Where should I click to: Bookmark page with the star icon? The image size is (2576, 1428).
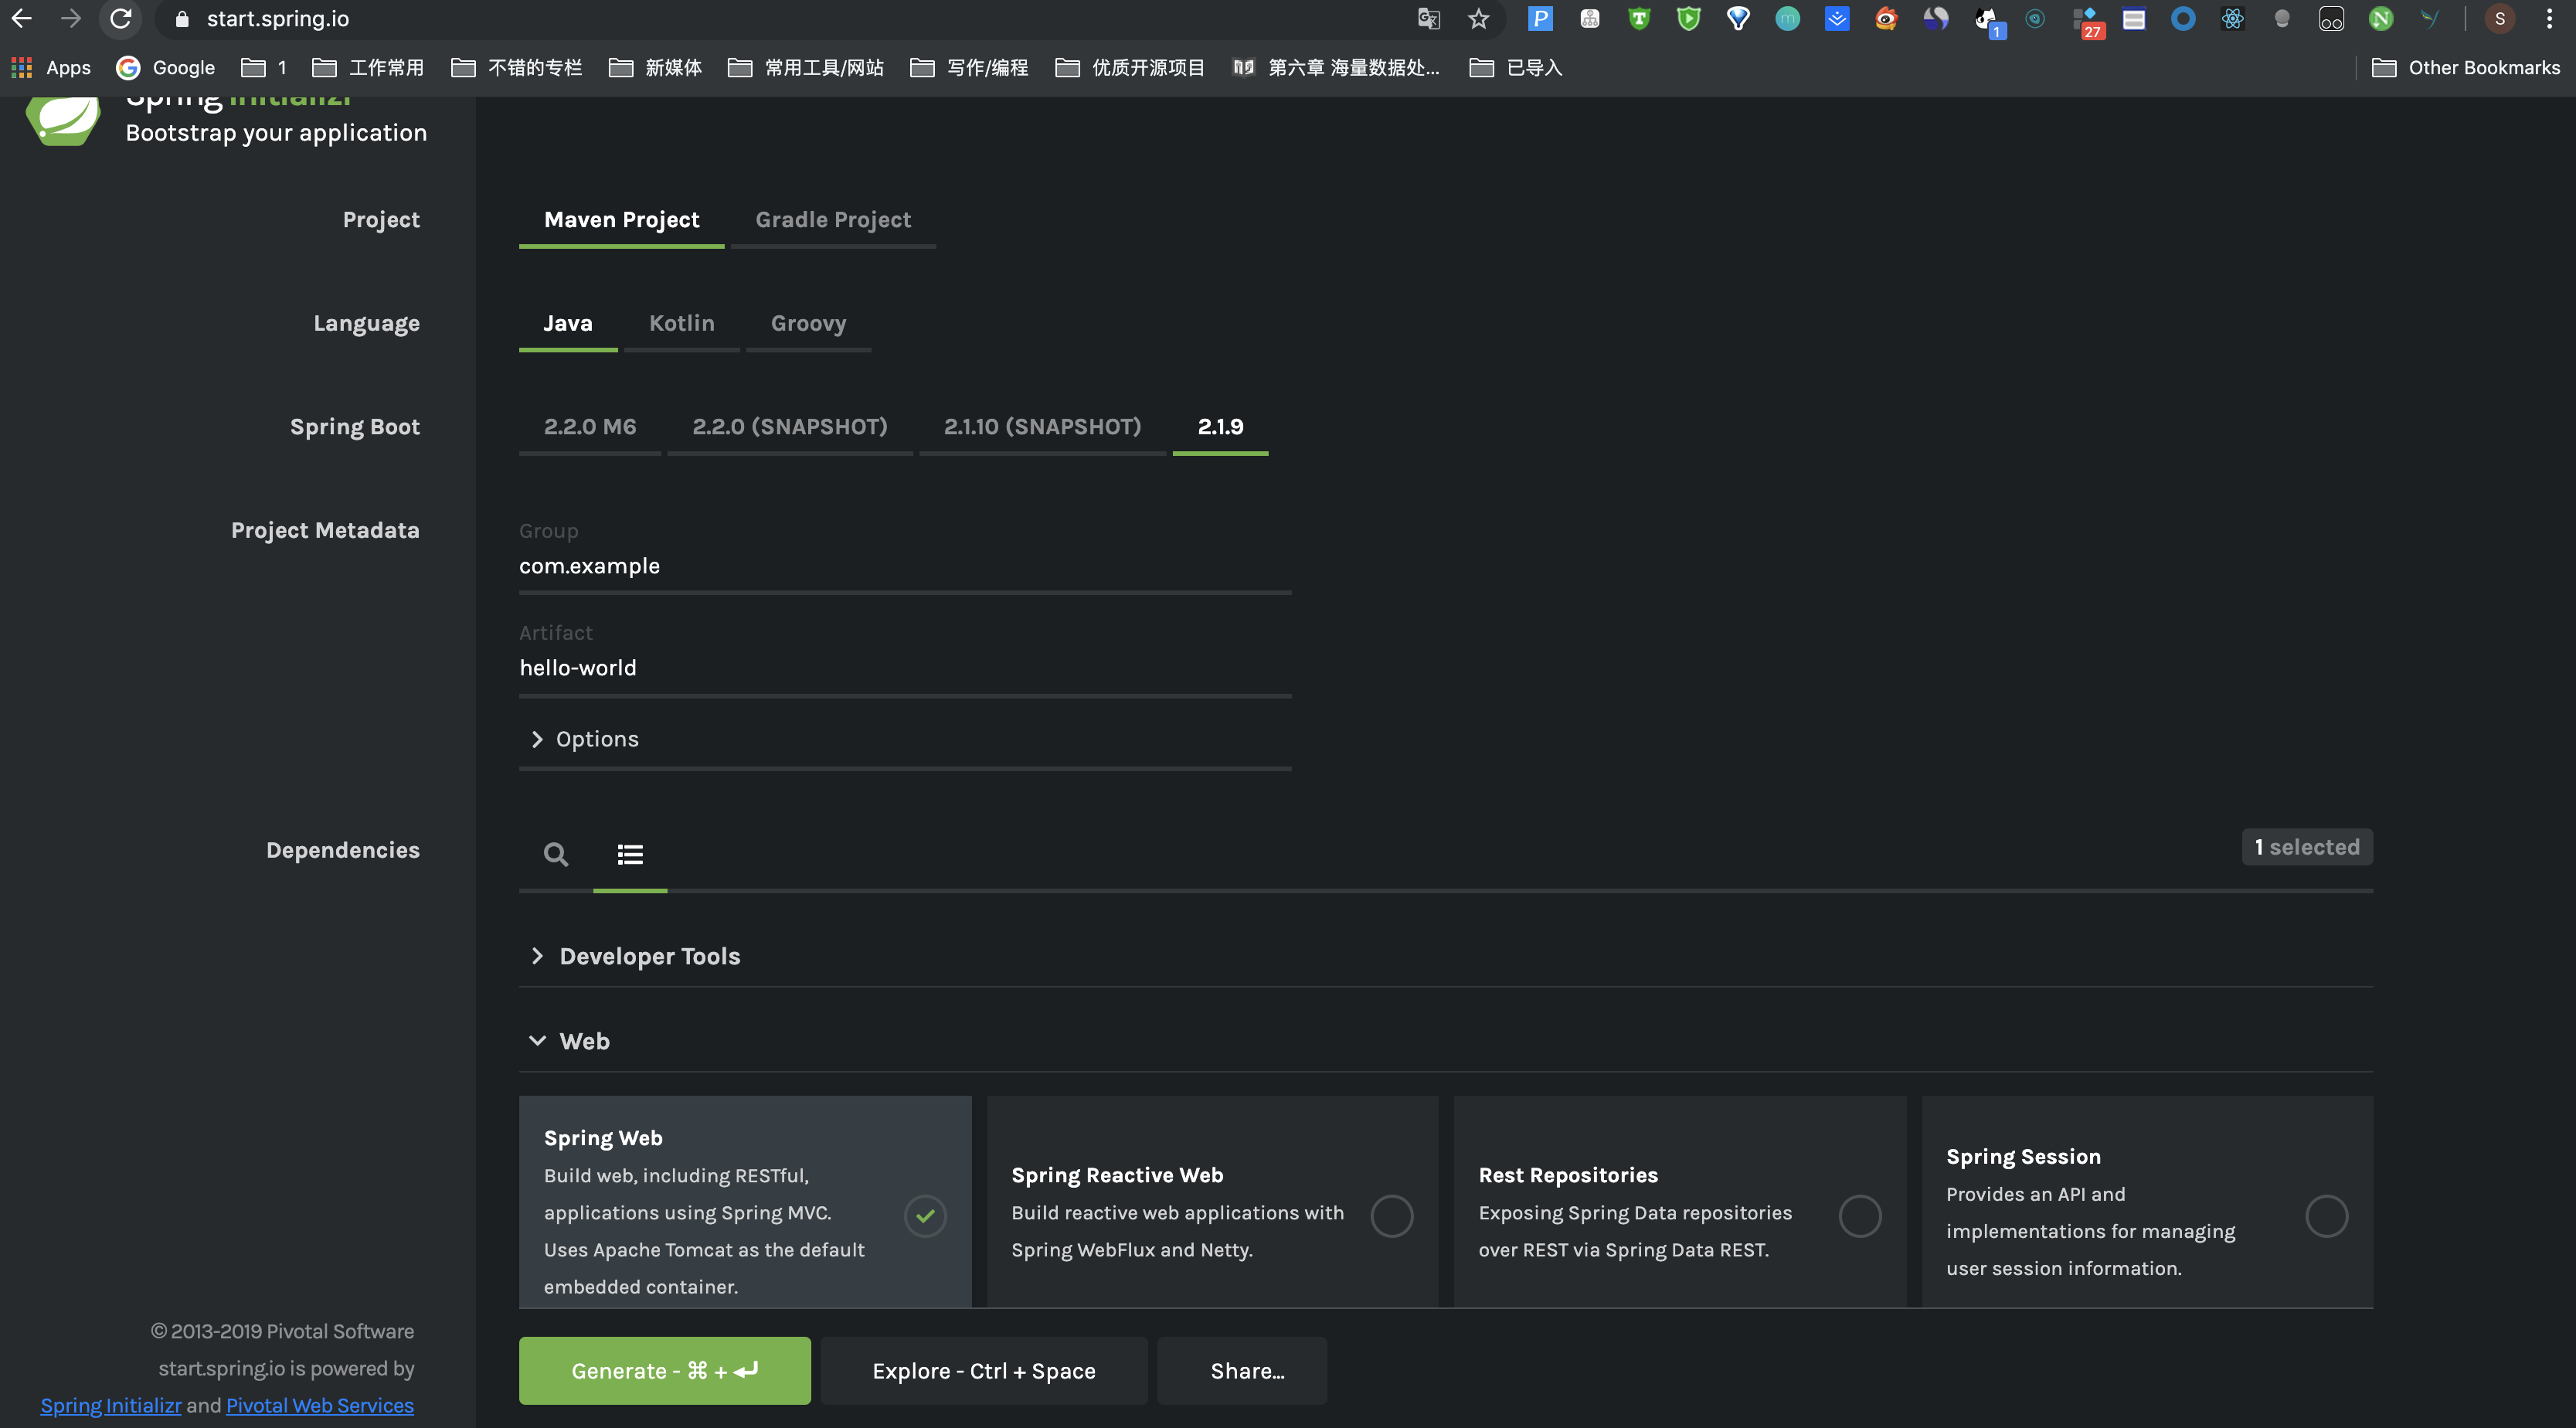(1478, 19)
